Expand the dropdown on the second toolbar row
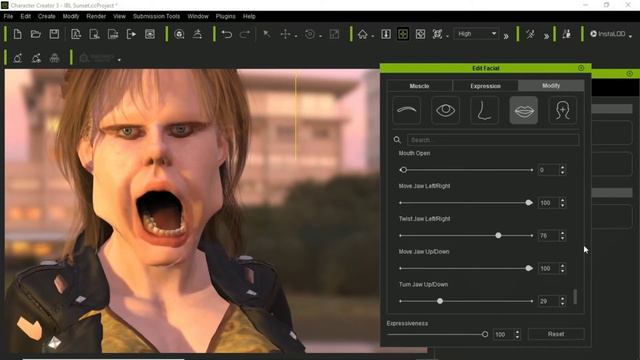This screenshot has width=640, height=360. click(x=119, y=60)
